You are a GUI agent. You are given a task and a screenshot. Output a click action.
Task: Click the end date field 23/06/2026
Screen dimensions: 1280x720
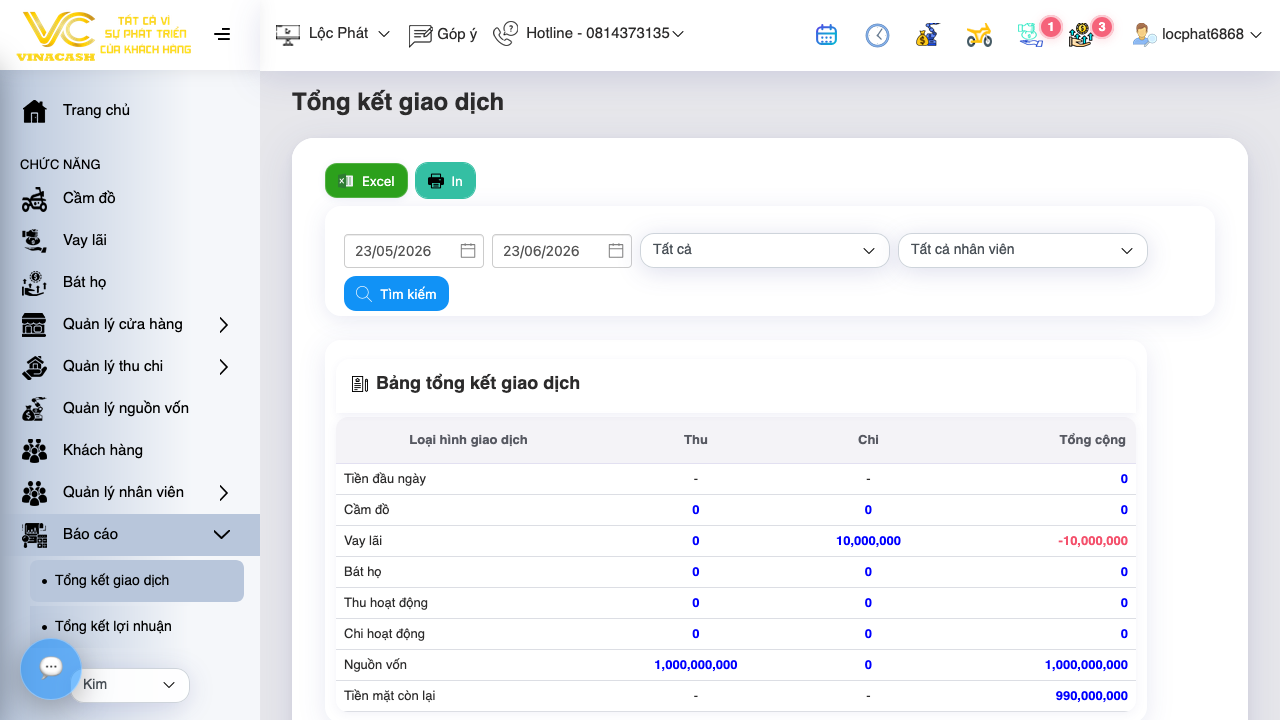(x=562, y=251)
